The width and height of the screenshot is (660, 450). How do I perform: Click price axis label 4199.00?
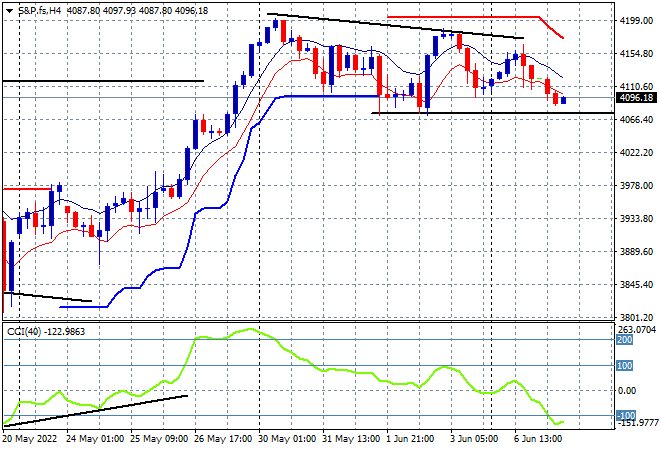636,21
